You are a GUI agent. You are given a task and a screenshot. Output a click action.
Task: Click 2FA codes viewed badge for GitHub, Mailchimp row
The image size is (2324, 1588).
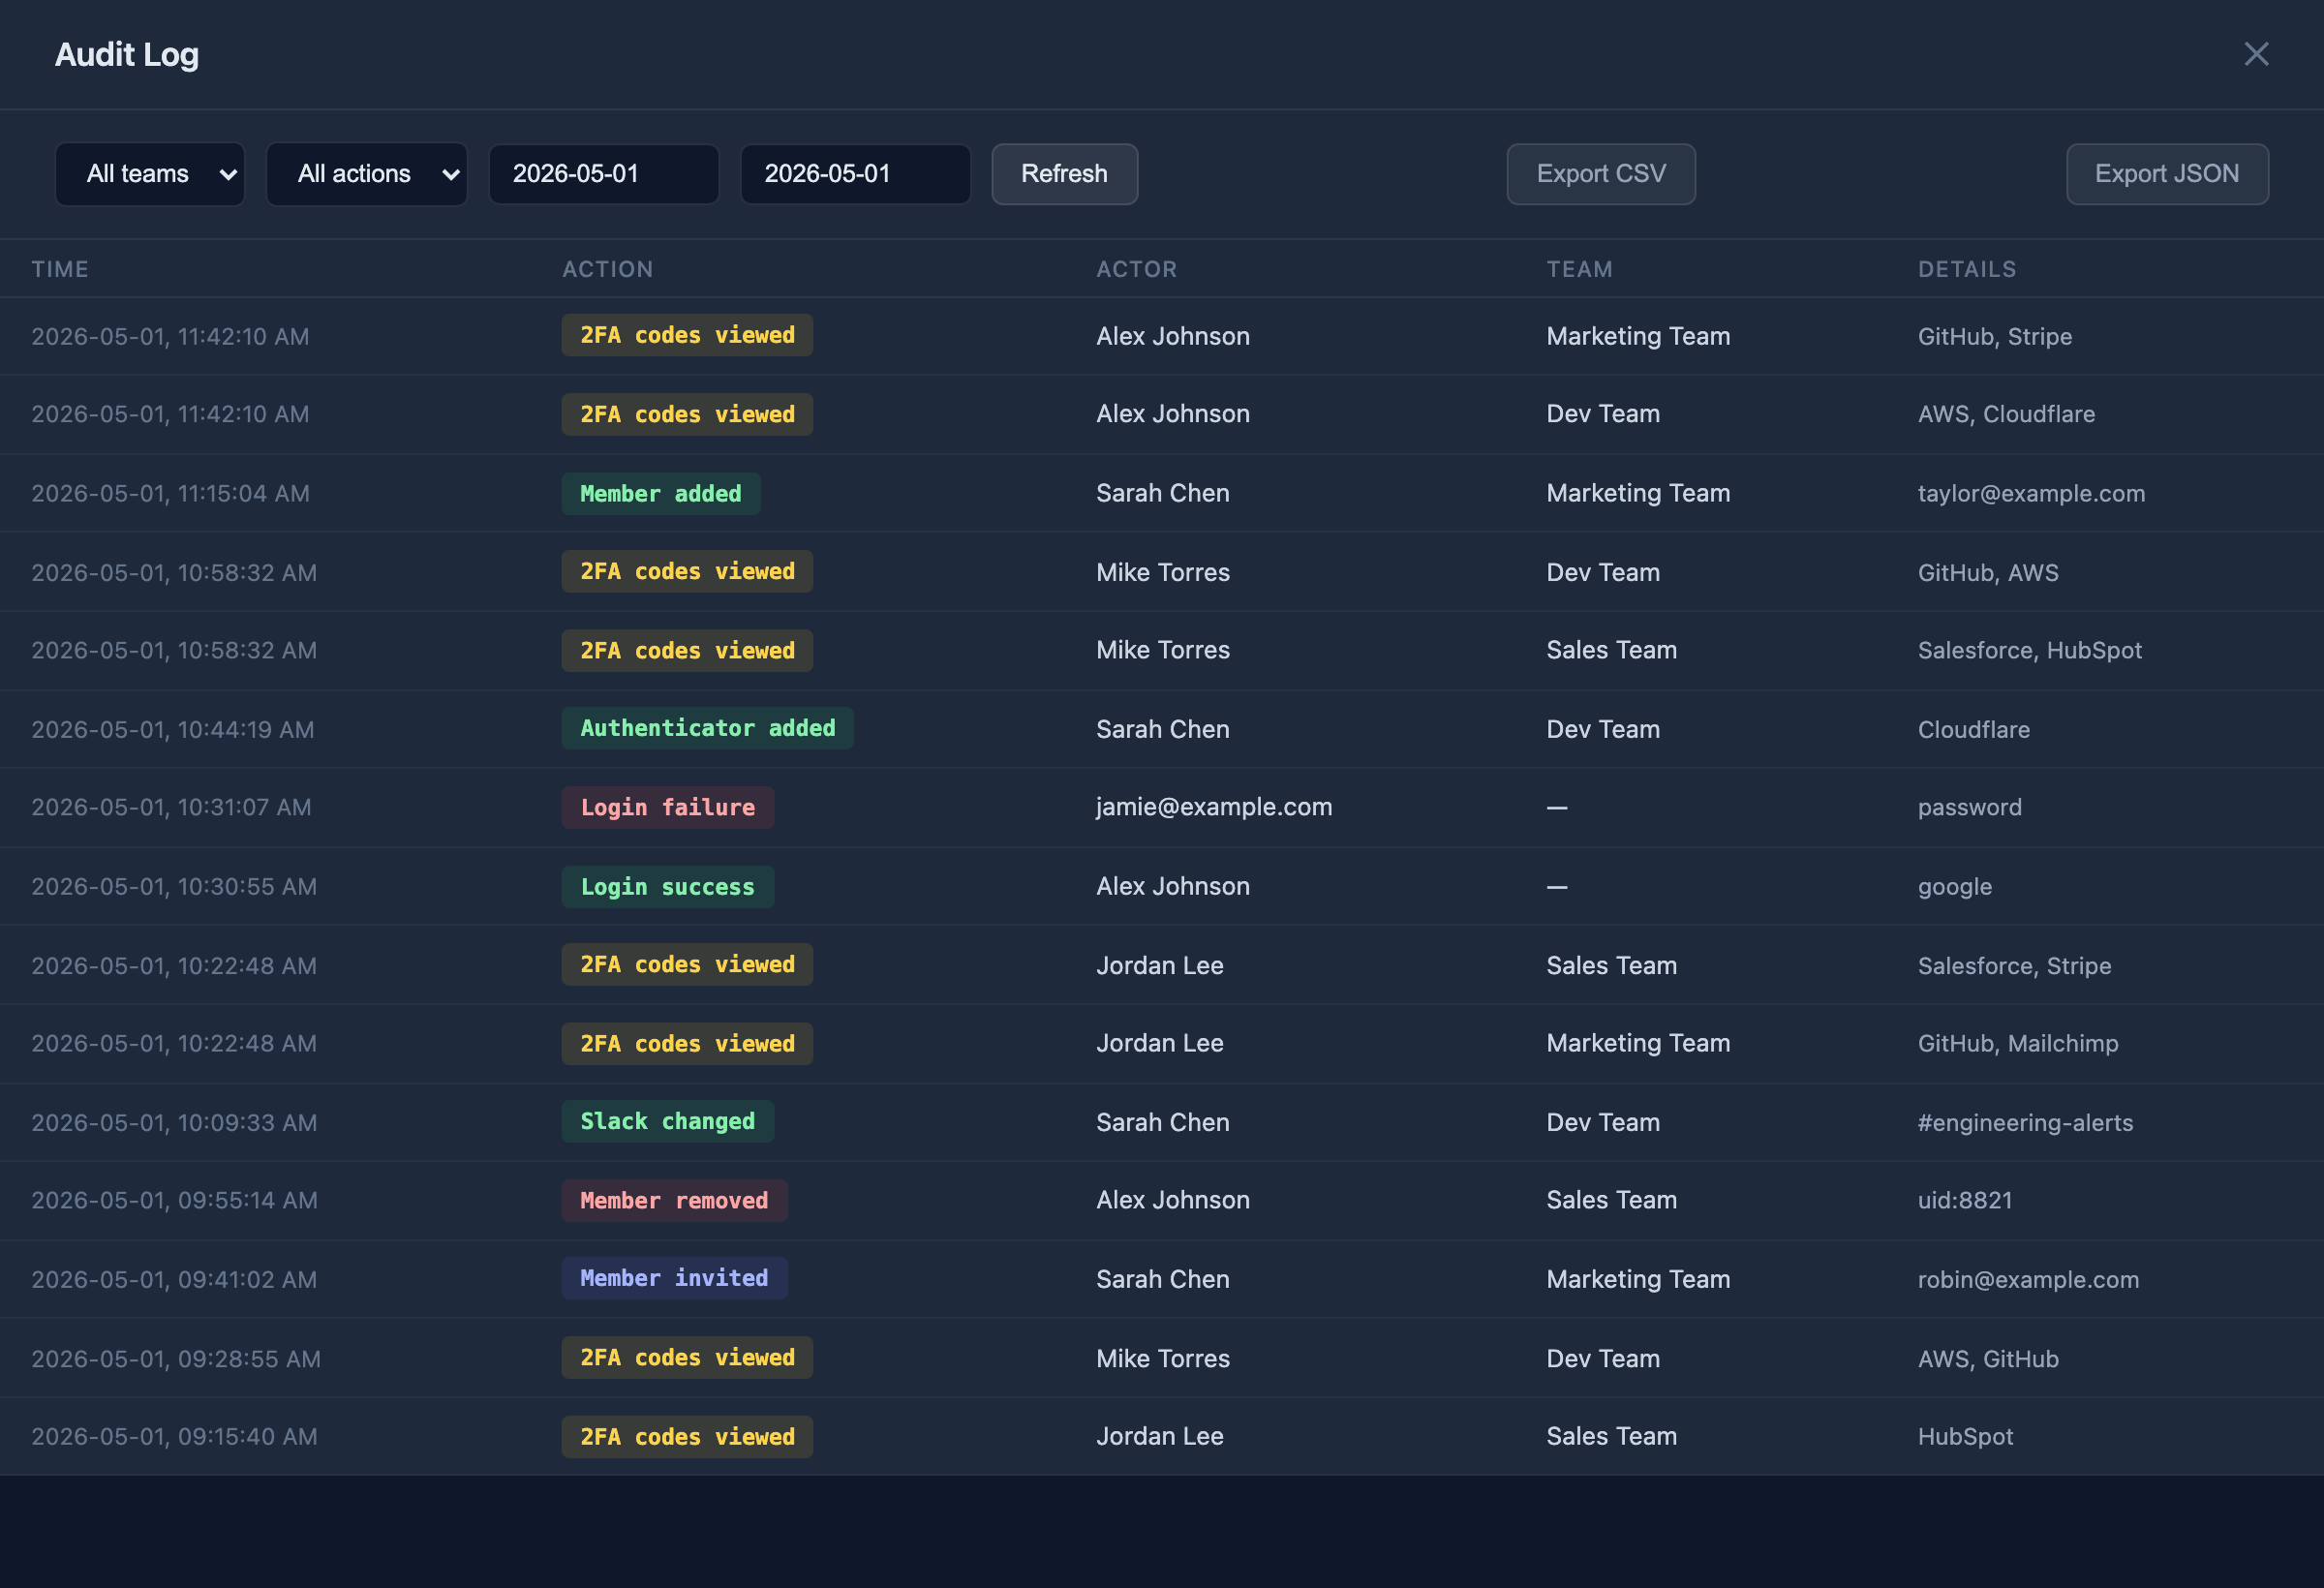coord(687,1043)
